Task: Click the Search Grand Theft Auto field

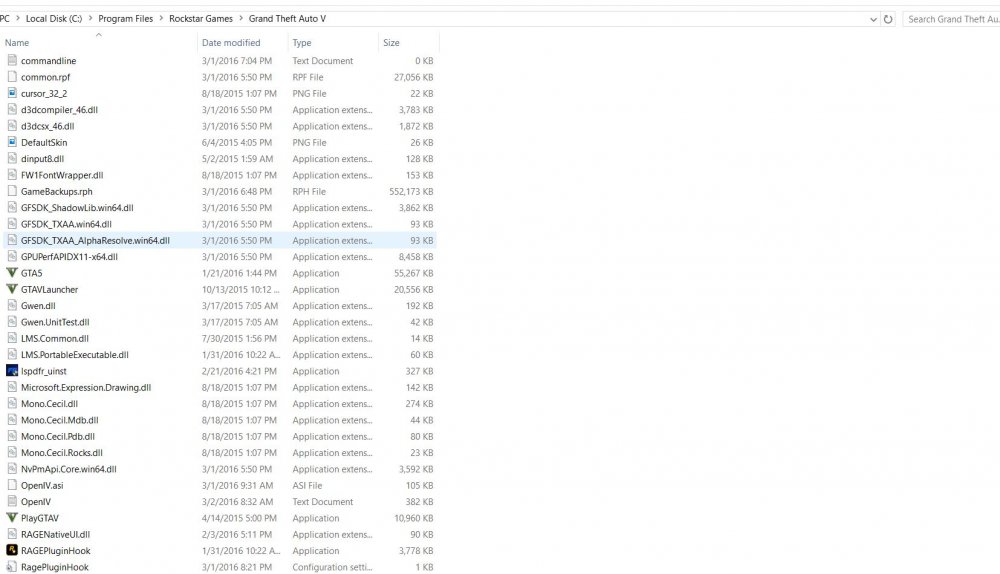Action: (x=951, y=19)
